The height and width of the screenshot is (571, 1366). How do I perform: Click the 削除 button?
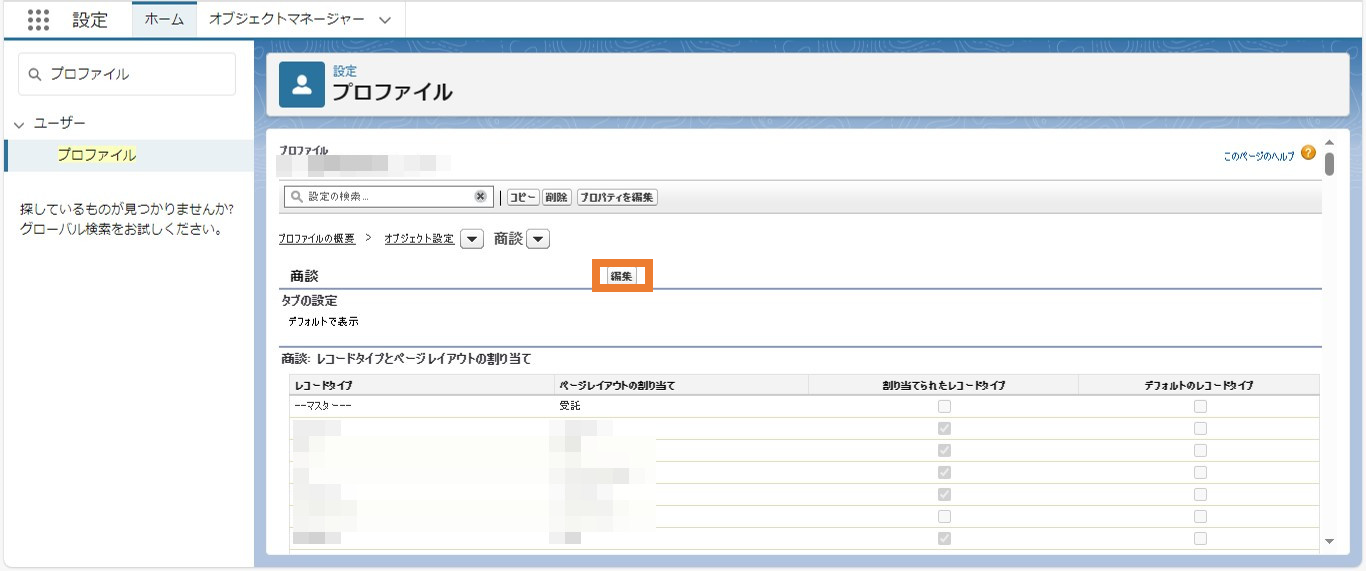coord(556,198)
